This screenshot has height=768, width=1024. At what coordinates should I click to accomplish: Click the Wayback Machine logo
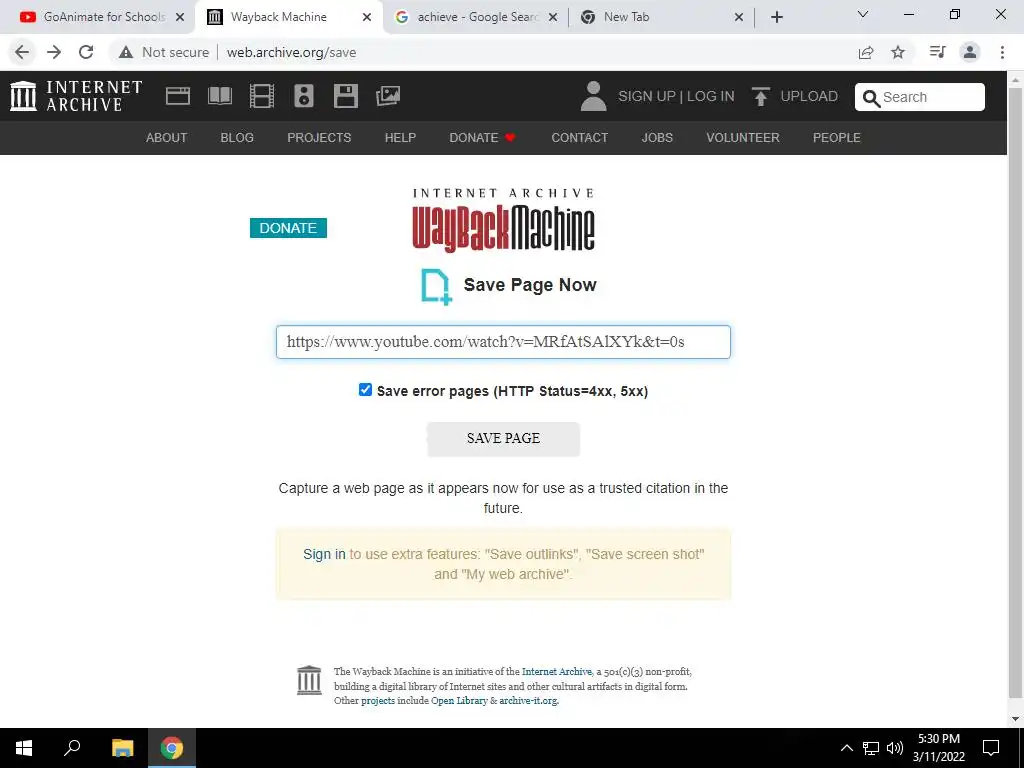[x=503, y=220]
